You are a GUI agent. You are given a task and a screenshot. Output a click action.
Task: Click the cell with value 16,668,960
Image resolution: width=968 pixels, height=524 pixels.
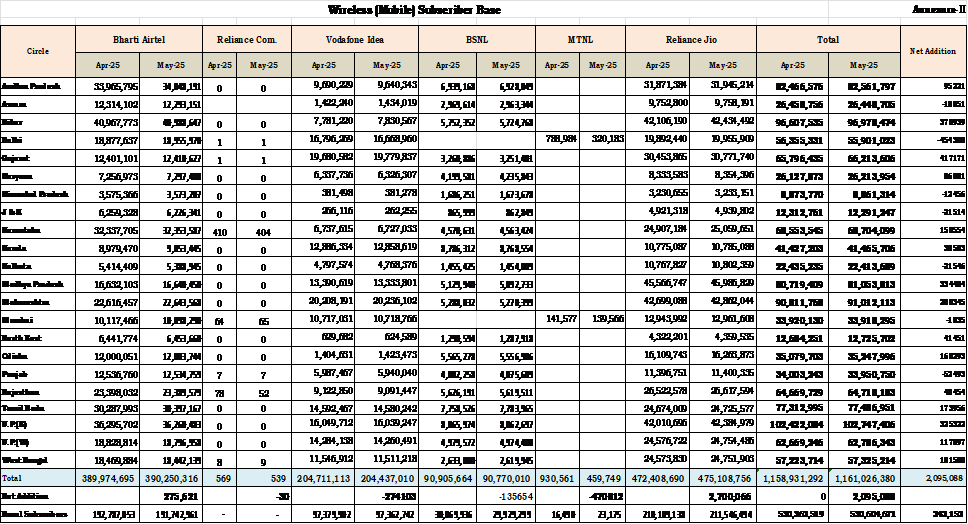click(x=386, y=139)
